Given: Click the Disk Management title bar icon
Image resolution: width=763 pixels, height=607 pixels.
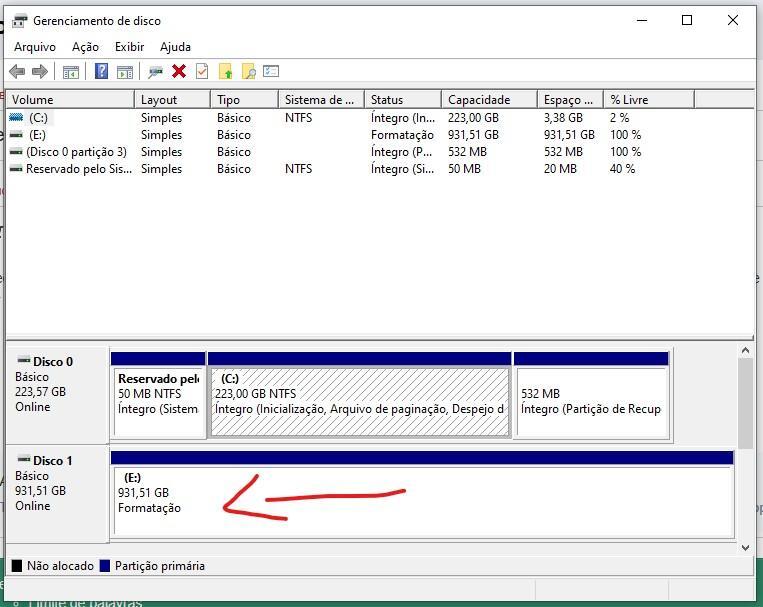Looking at the screenshot, I should pyautogui.click(x=20, y=21).
